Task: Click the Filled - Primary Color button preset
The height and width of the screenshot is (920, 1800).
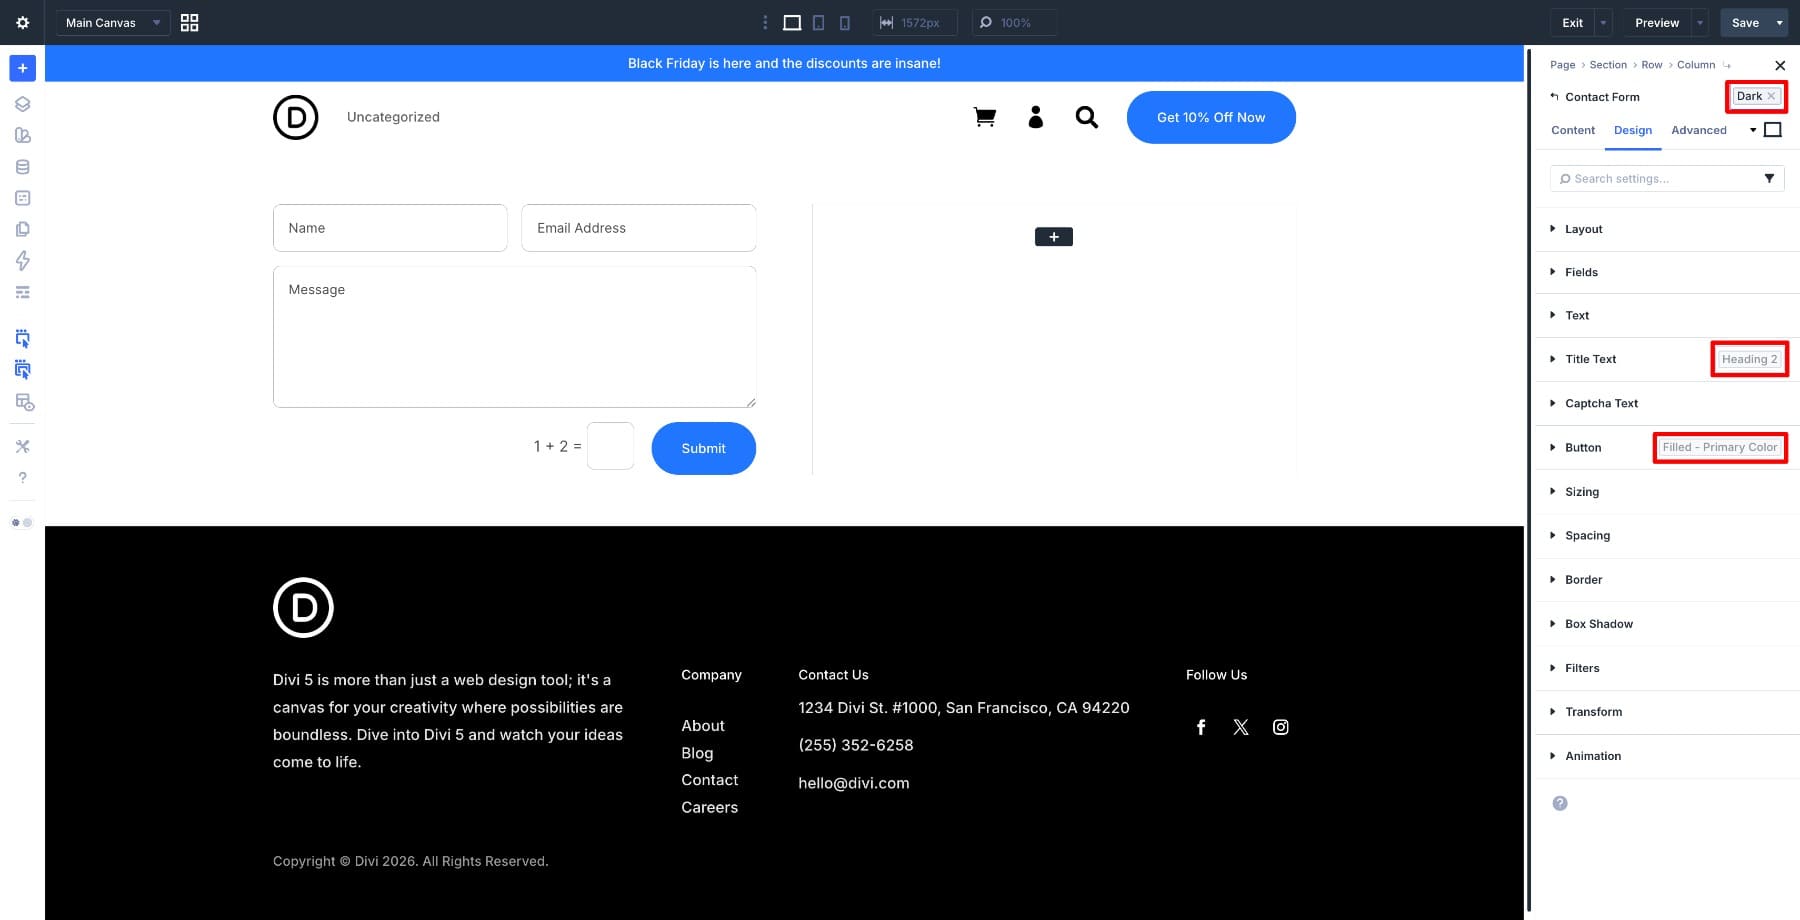Action: coord(1720,447)
